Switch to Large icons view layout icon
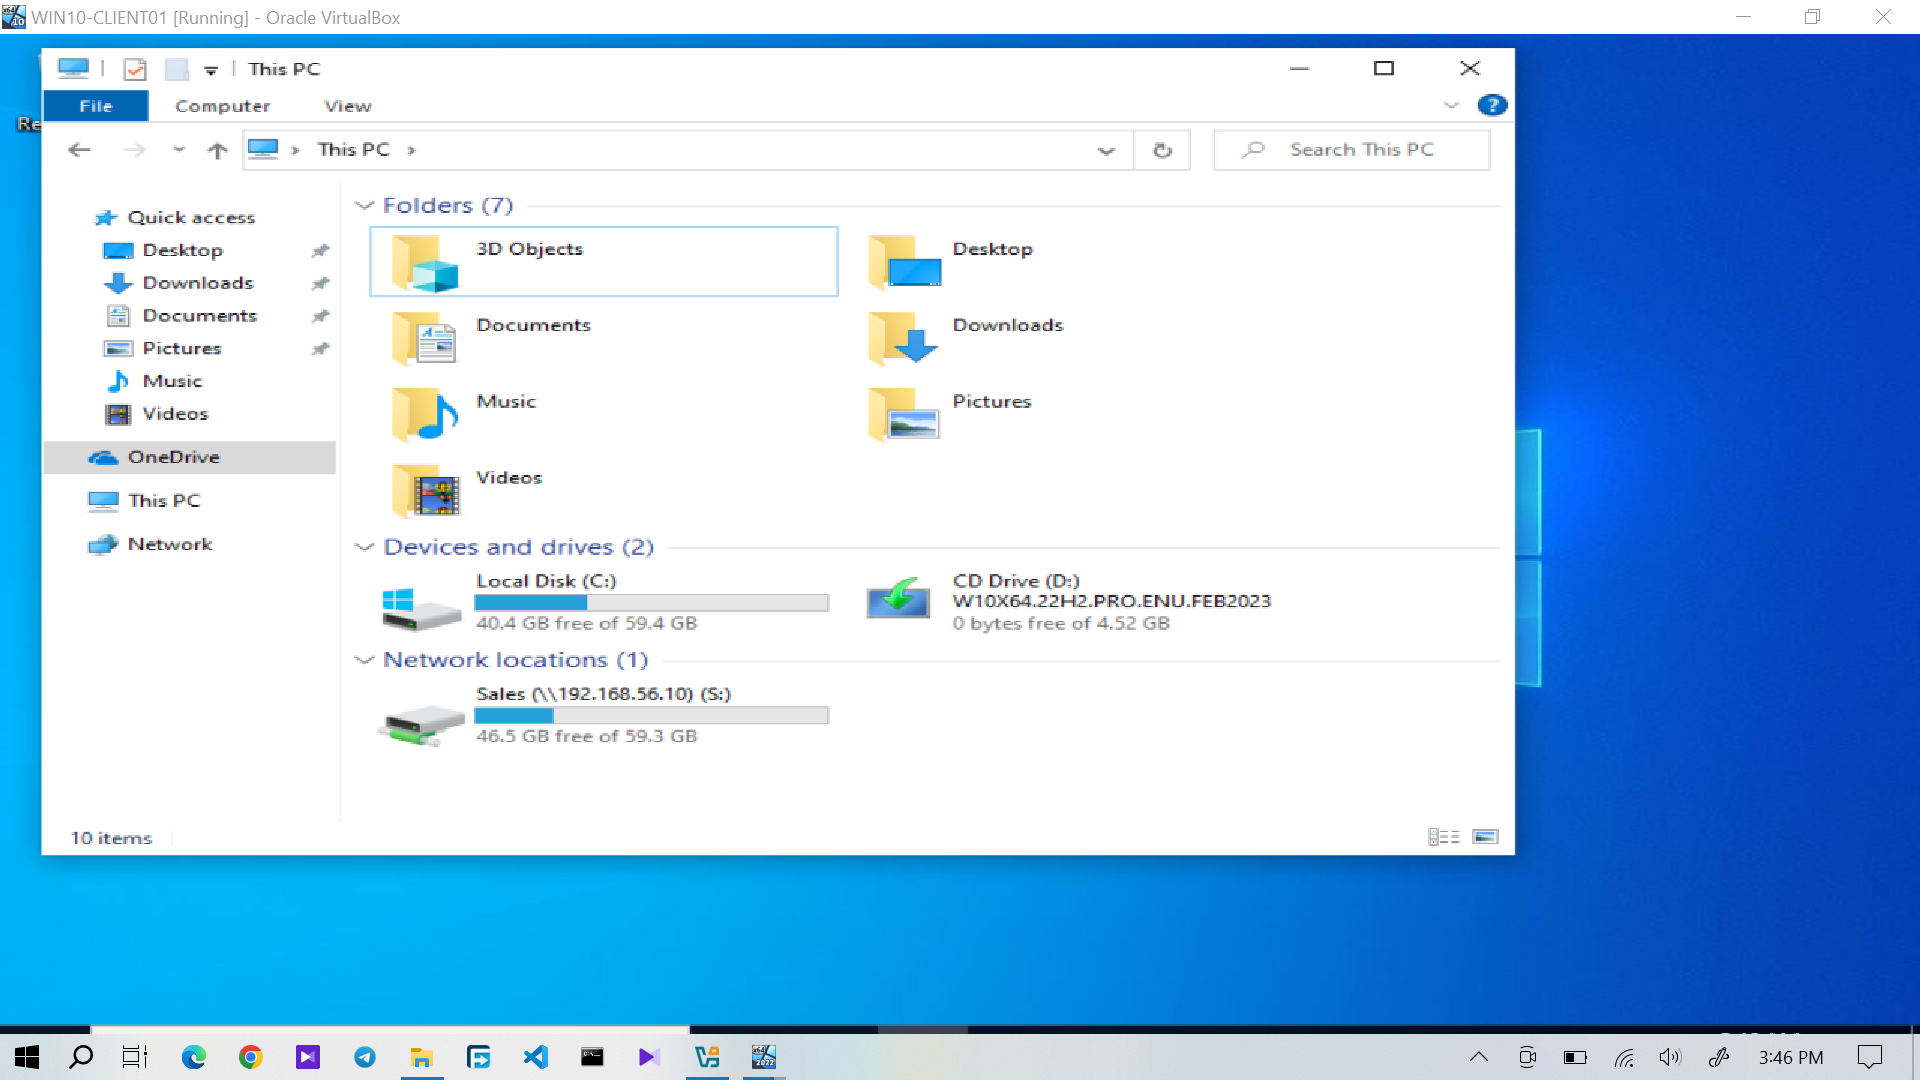Viewport: 1920px width, 1080px height. coord(1486,837)
